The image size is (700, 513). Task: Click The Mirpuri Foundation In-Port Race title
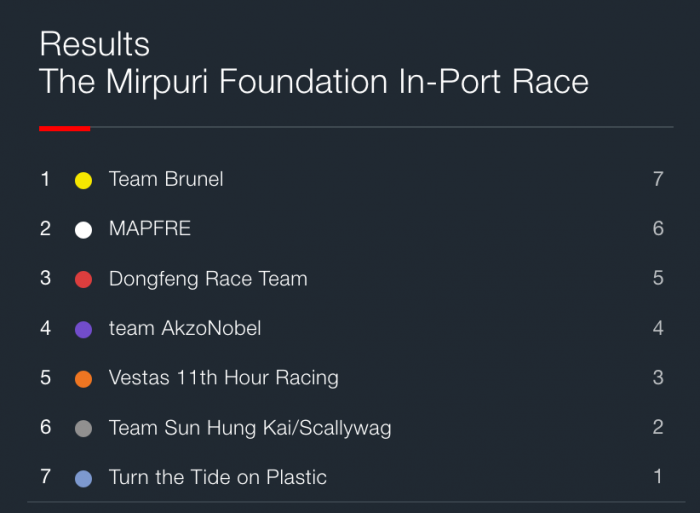pyautogui.click(x=314, y=82)
